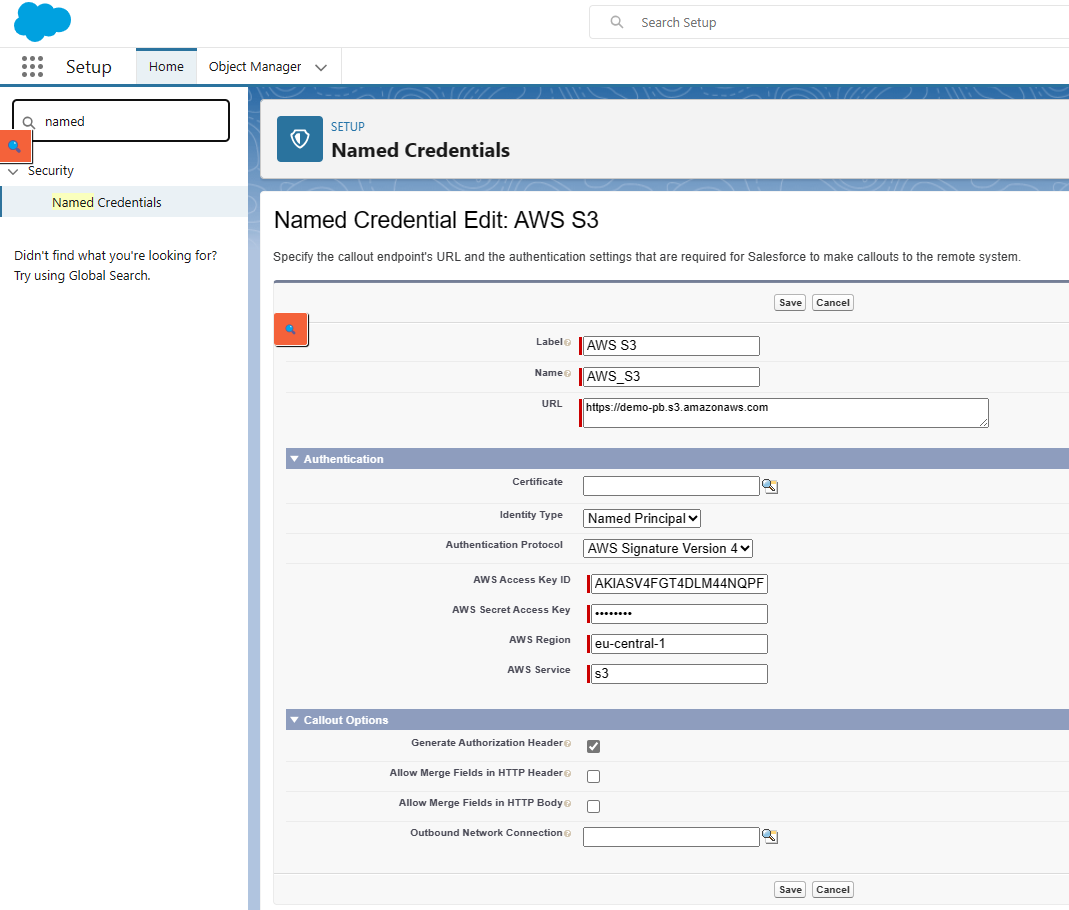This screenshot has height=910, width=1069.
Task: Open the Object Manager dropdown chevron
Action: 320,67
